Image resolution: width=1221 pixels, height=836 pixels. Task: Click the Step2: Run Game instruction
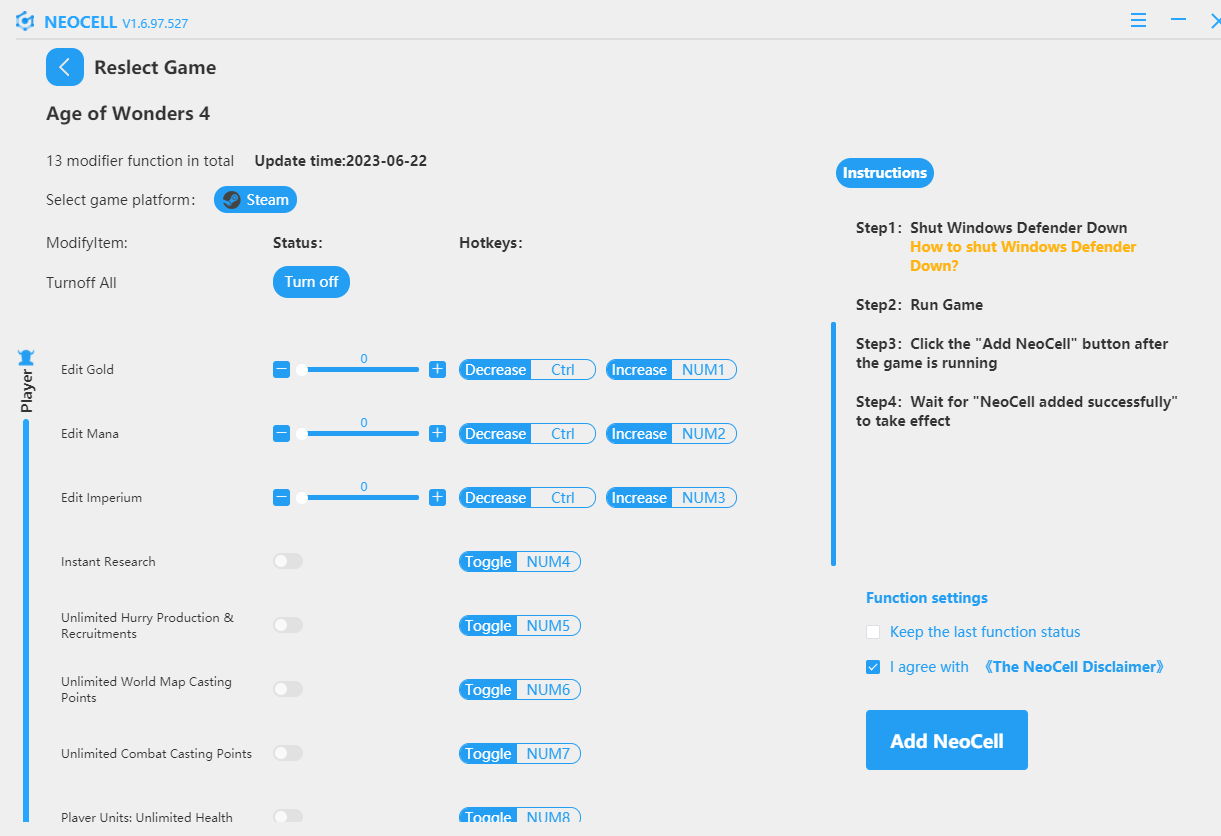point(920,305)
